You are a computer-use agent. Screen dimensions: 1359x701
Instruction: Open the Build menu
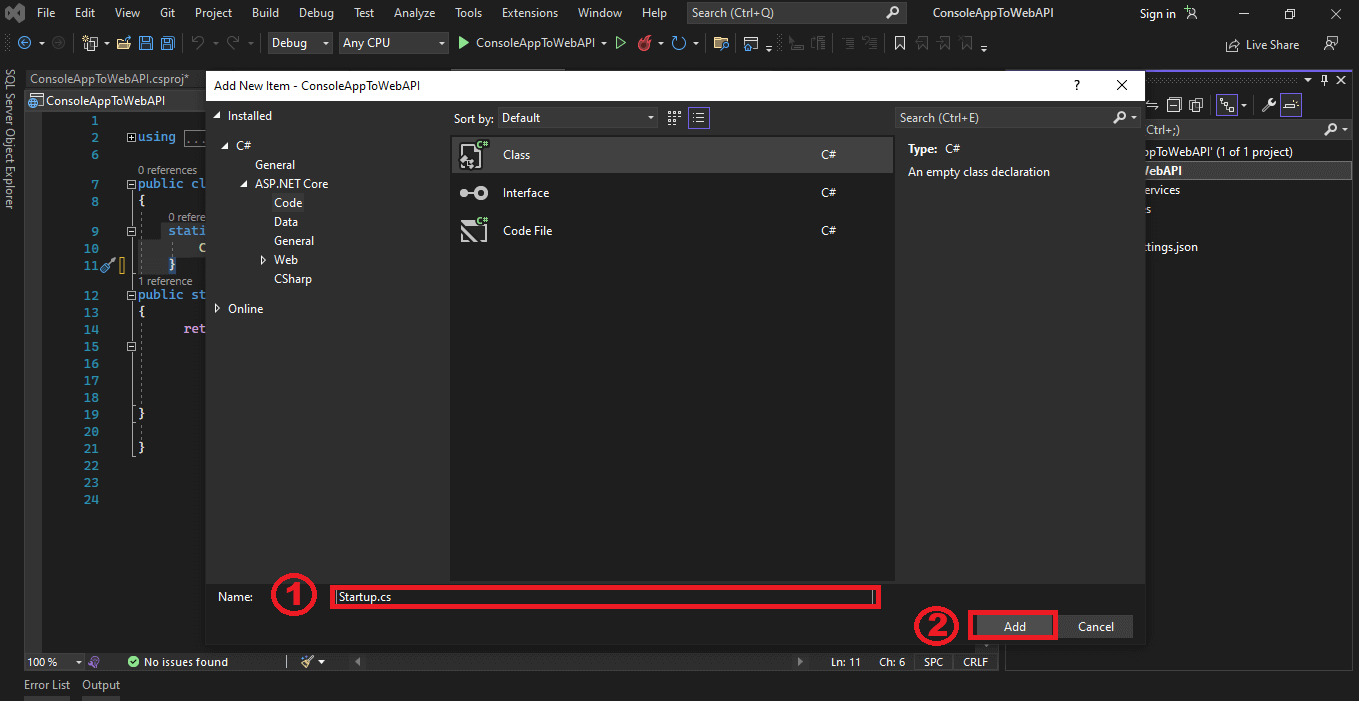(265, 13)
